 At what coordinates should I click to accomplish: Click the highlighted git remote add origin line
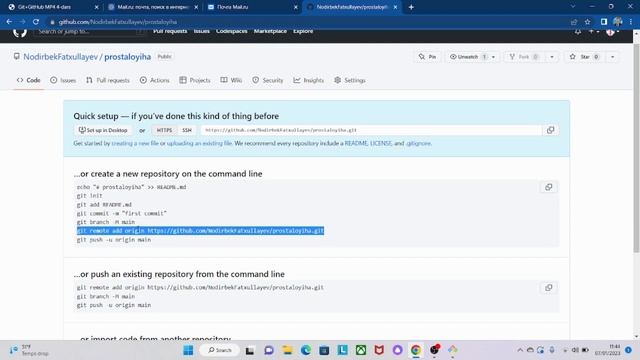click(x=200, y=231)
